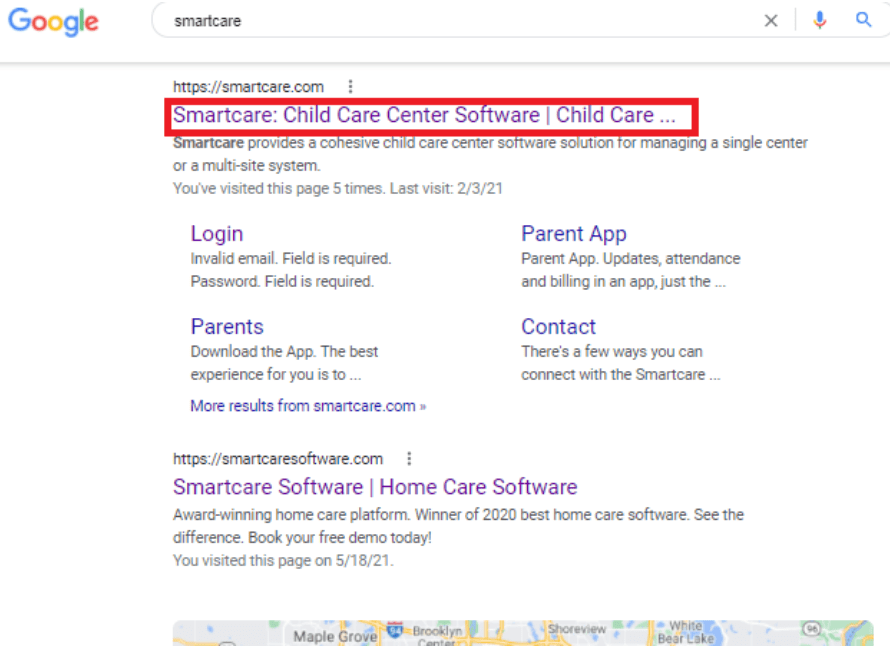Clear the search query using the X icon
The width and height of the screenshot is (890, 662).
771,20
